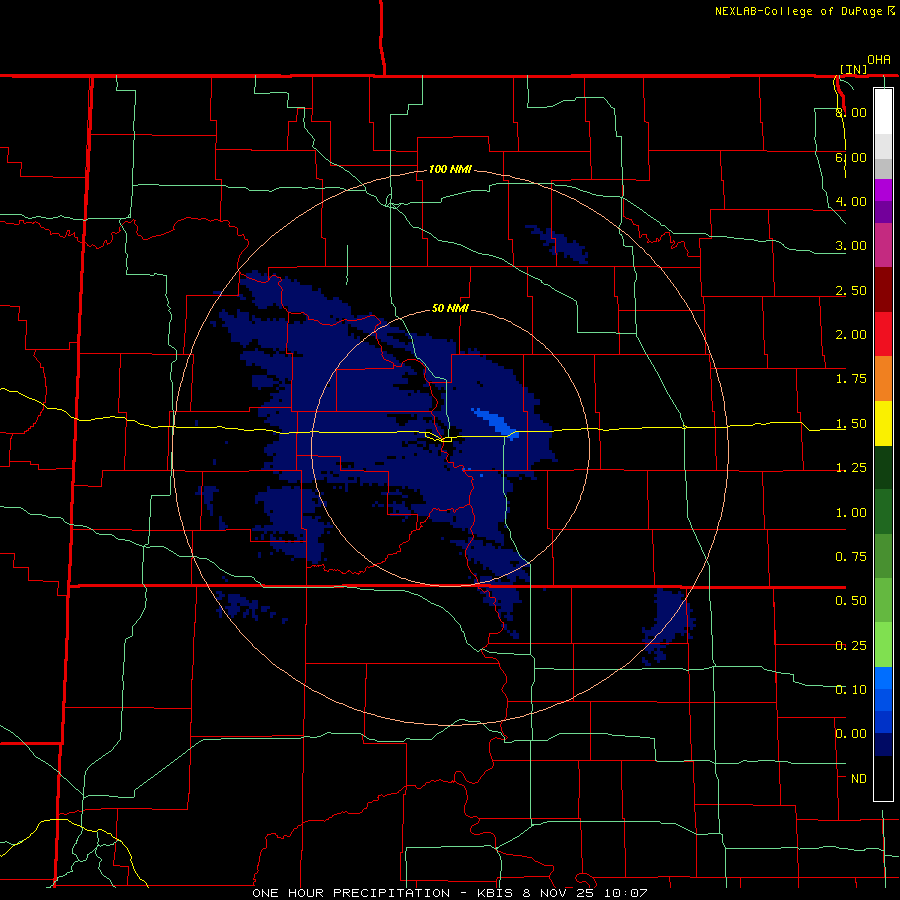Click the ND legend label
The image size is (900, 900).
tap(859, 779)
